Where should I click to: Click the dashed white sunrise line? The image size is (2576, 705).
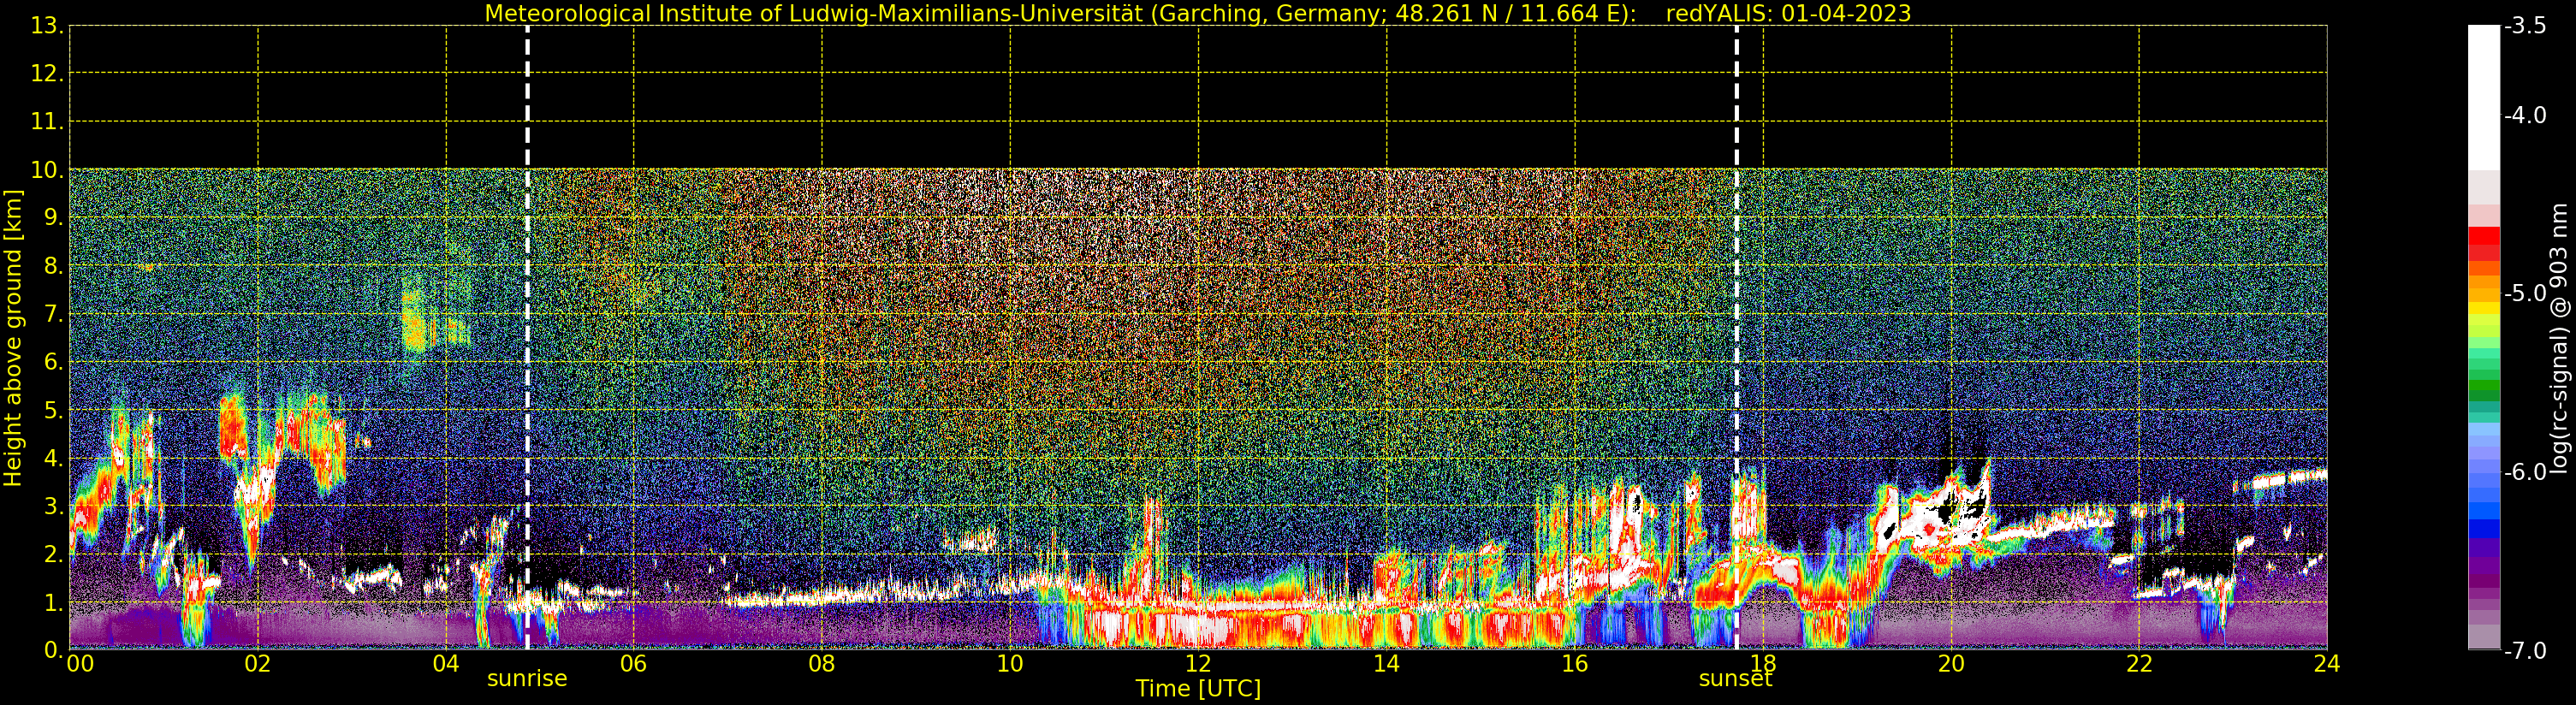pyautogui.click(x=527, y=338)
